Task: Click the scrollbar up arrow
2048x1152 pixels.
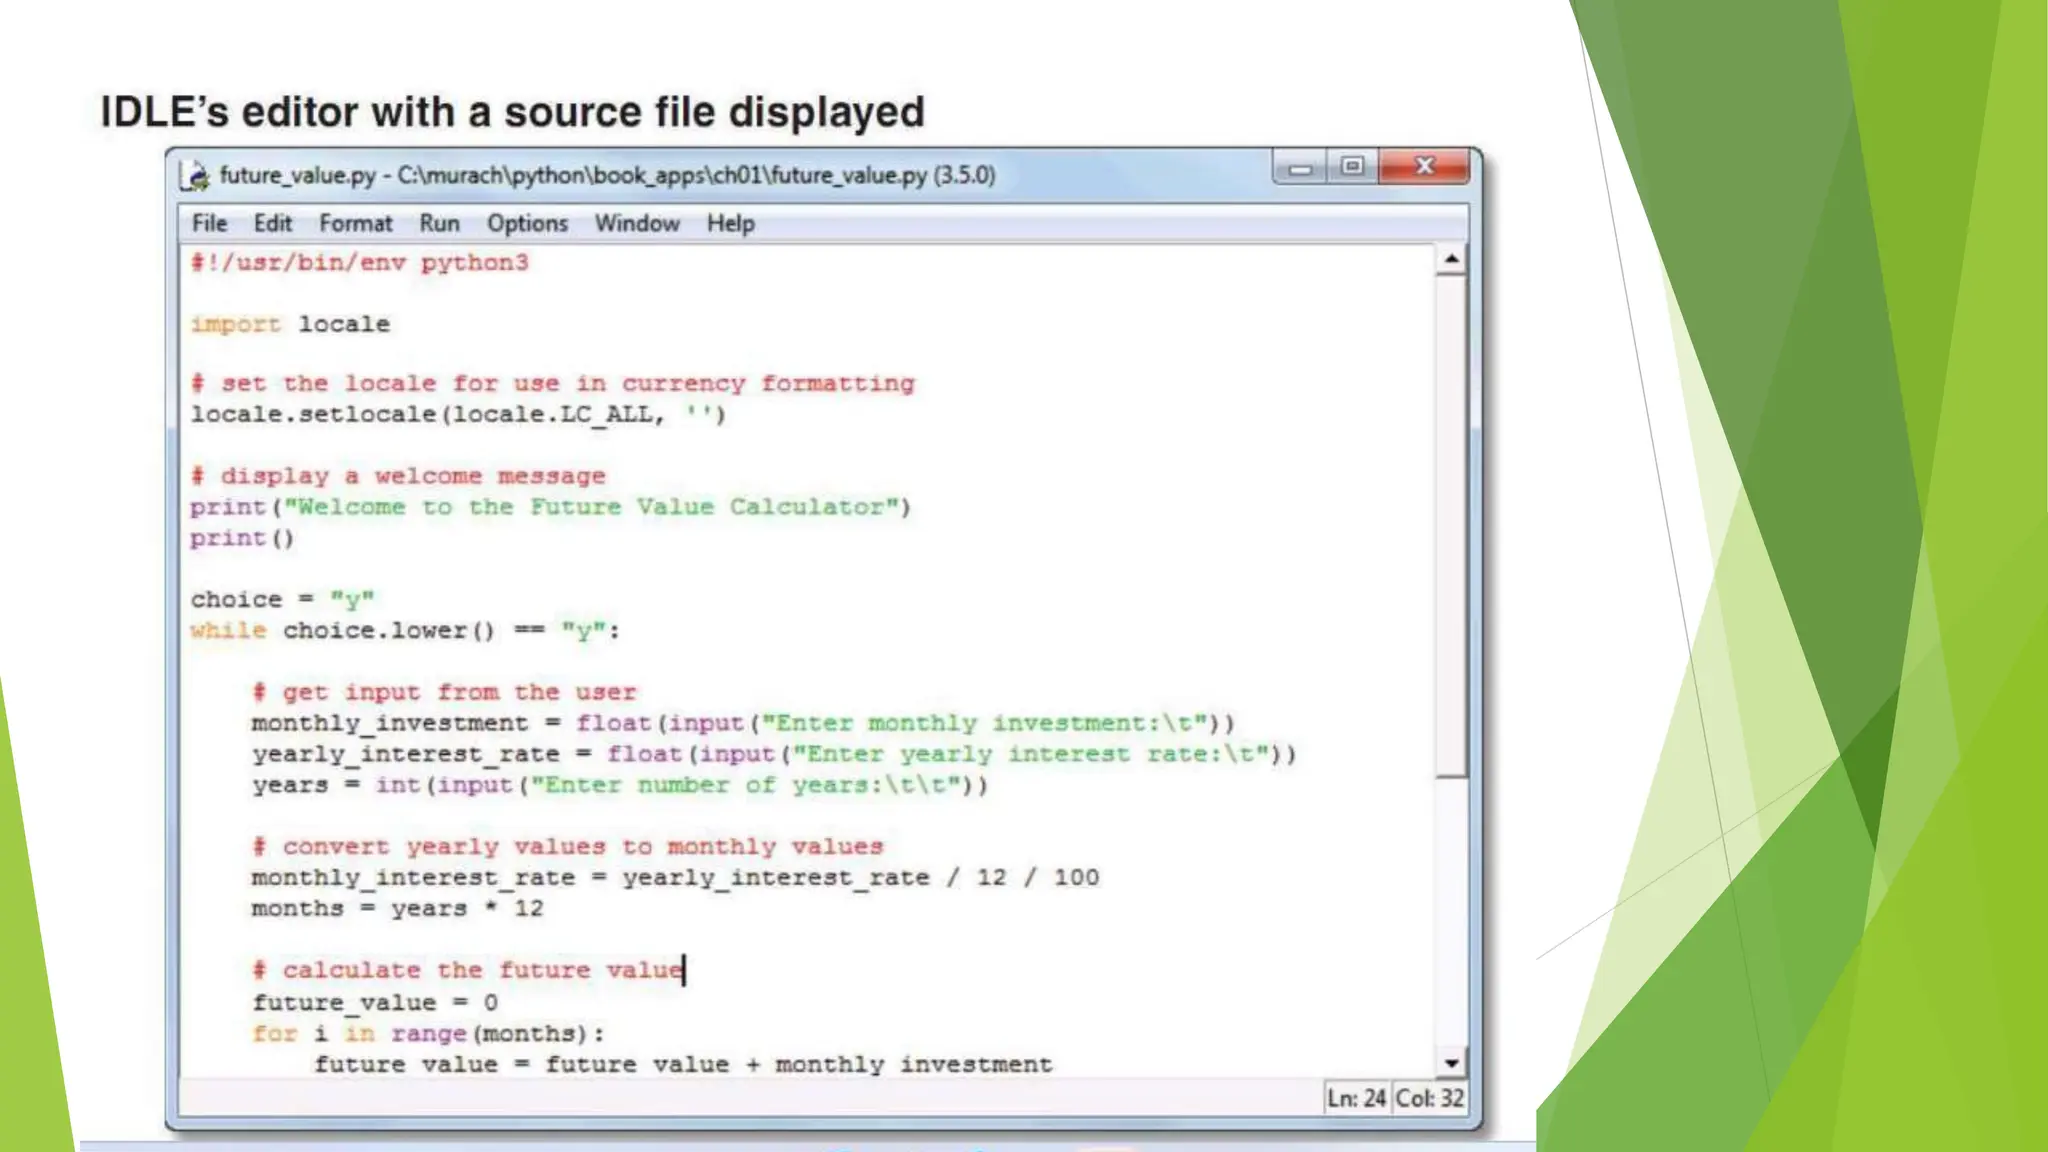Action: tap(1451, 260)
